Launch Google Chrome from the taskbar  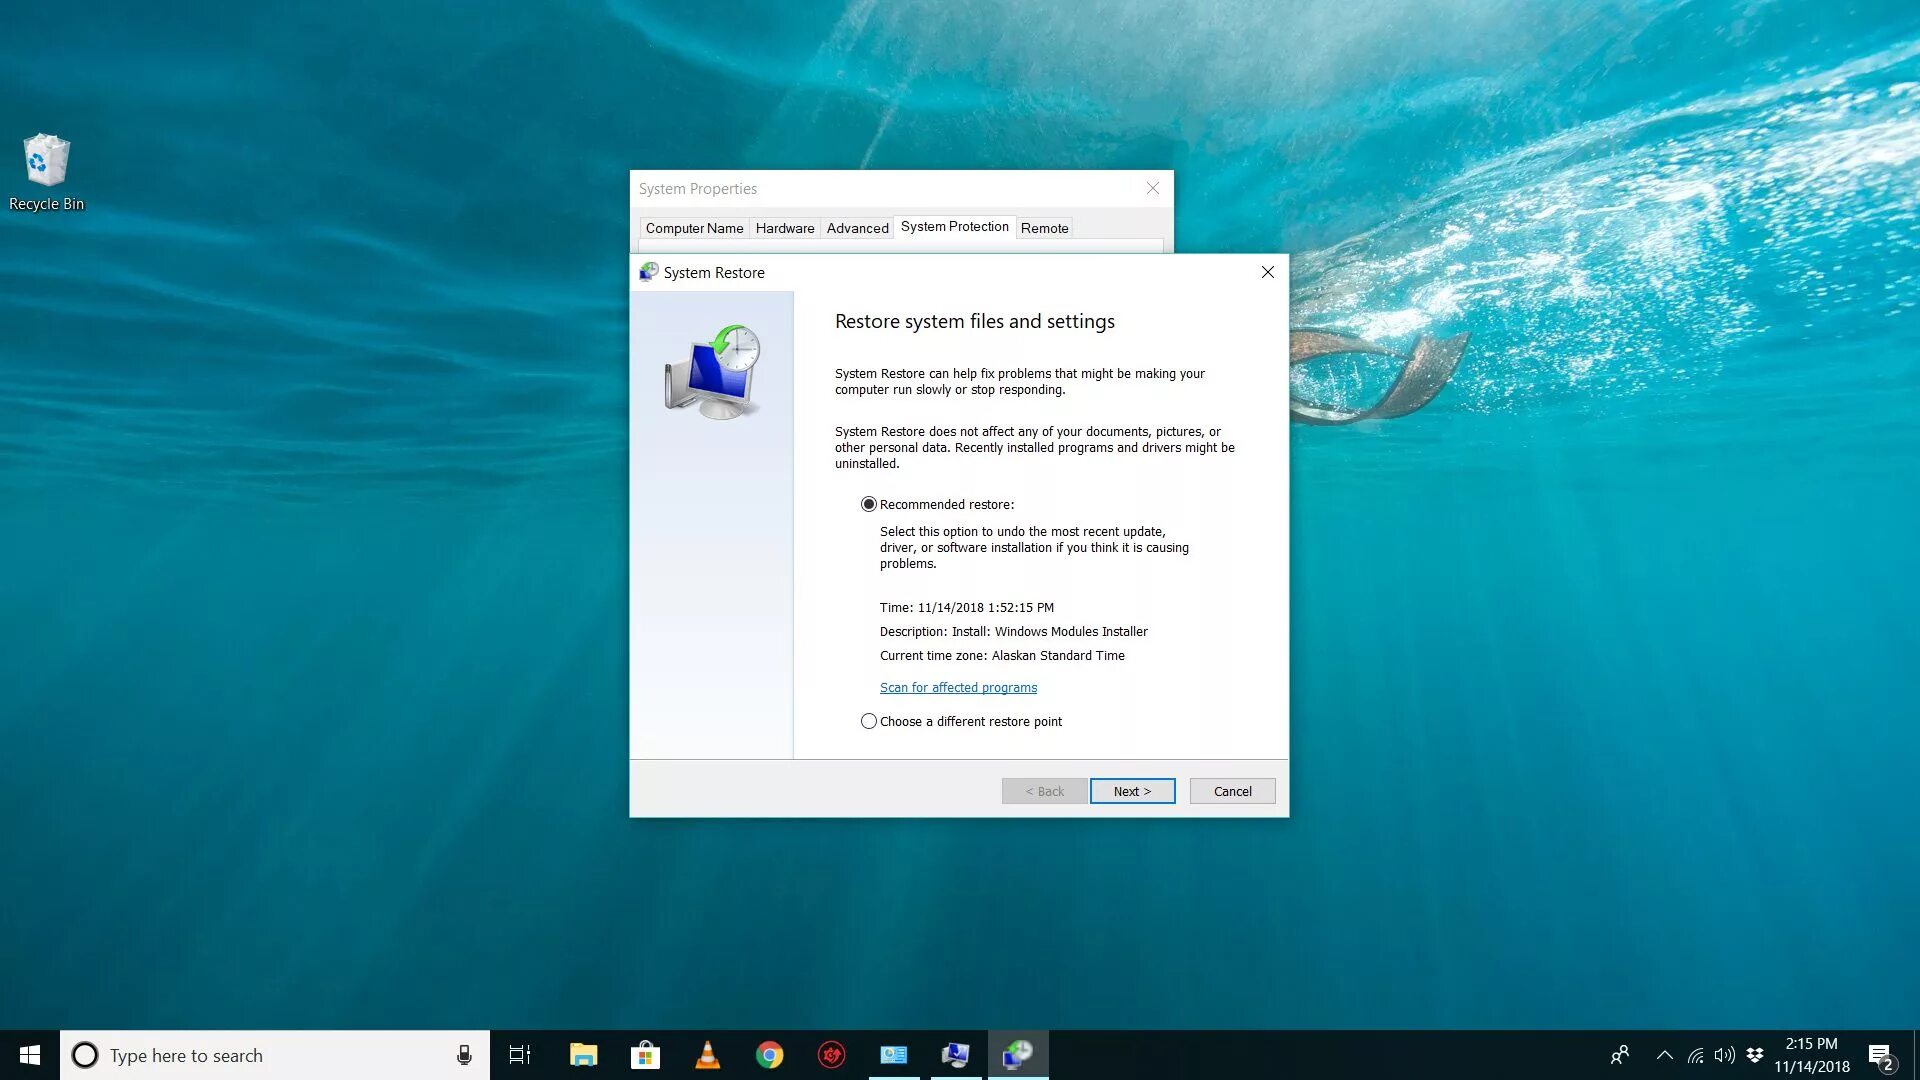point(769,1055)
